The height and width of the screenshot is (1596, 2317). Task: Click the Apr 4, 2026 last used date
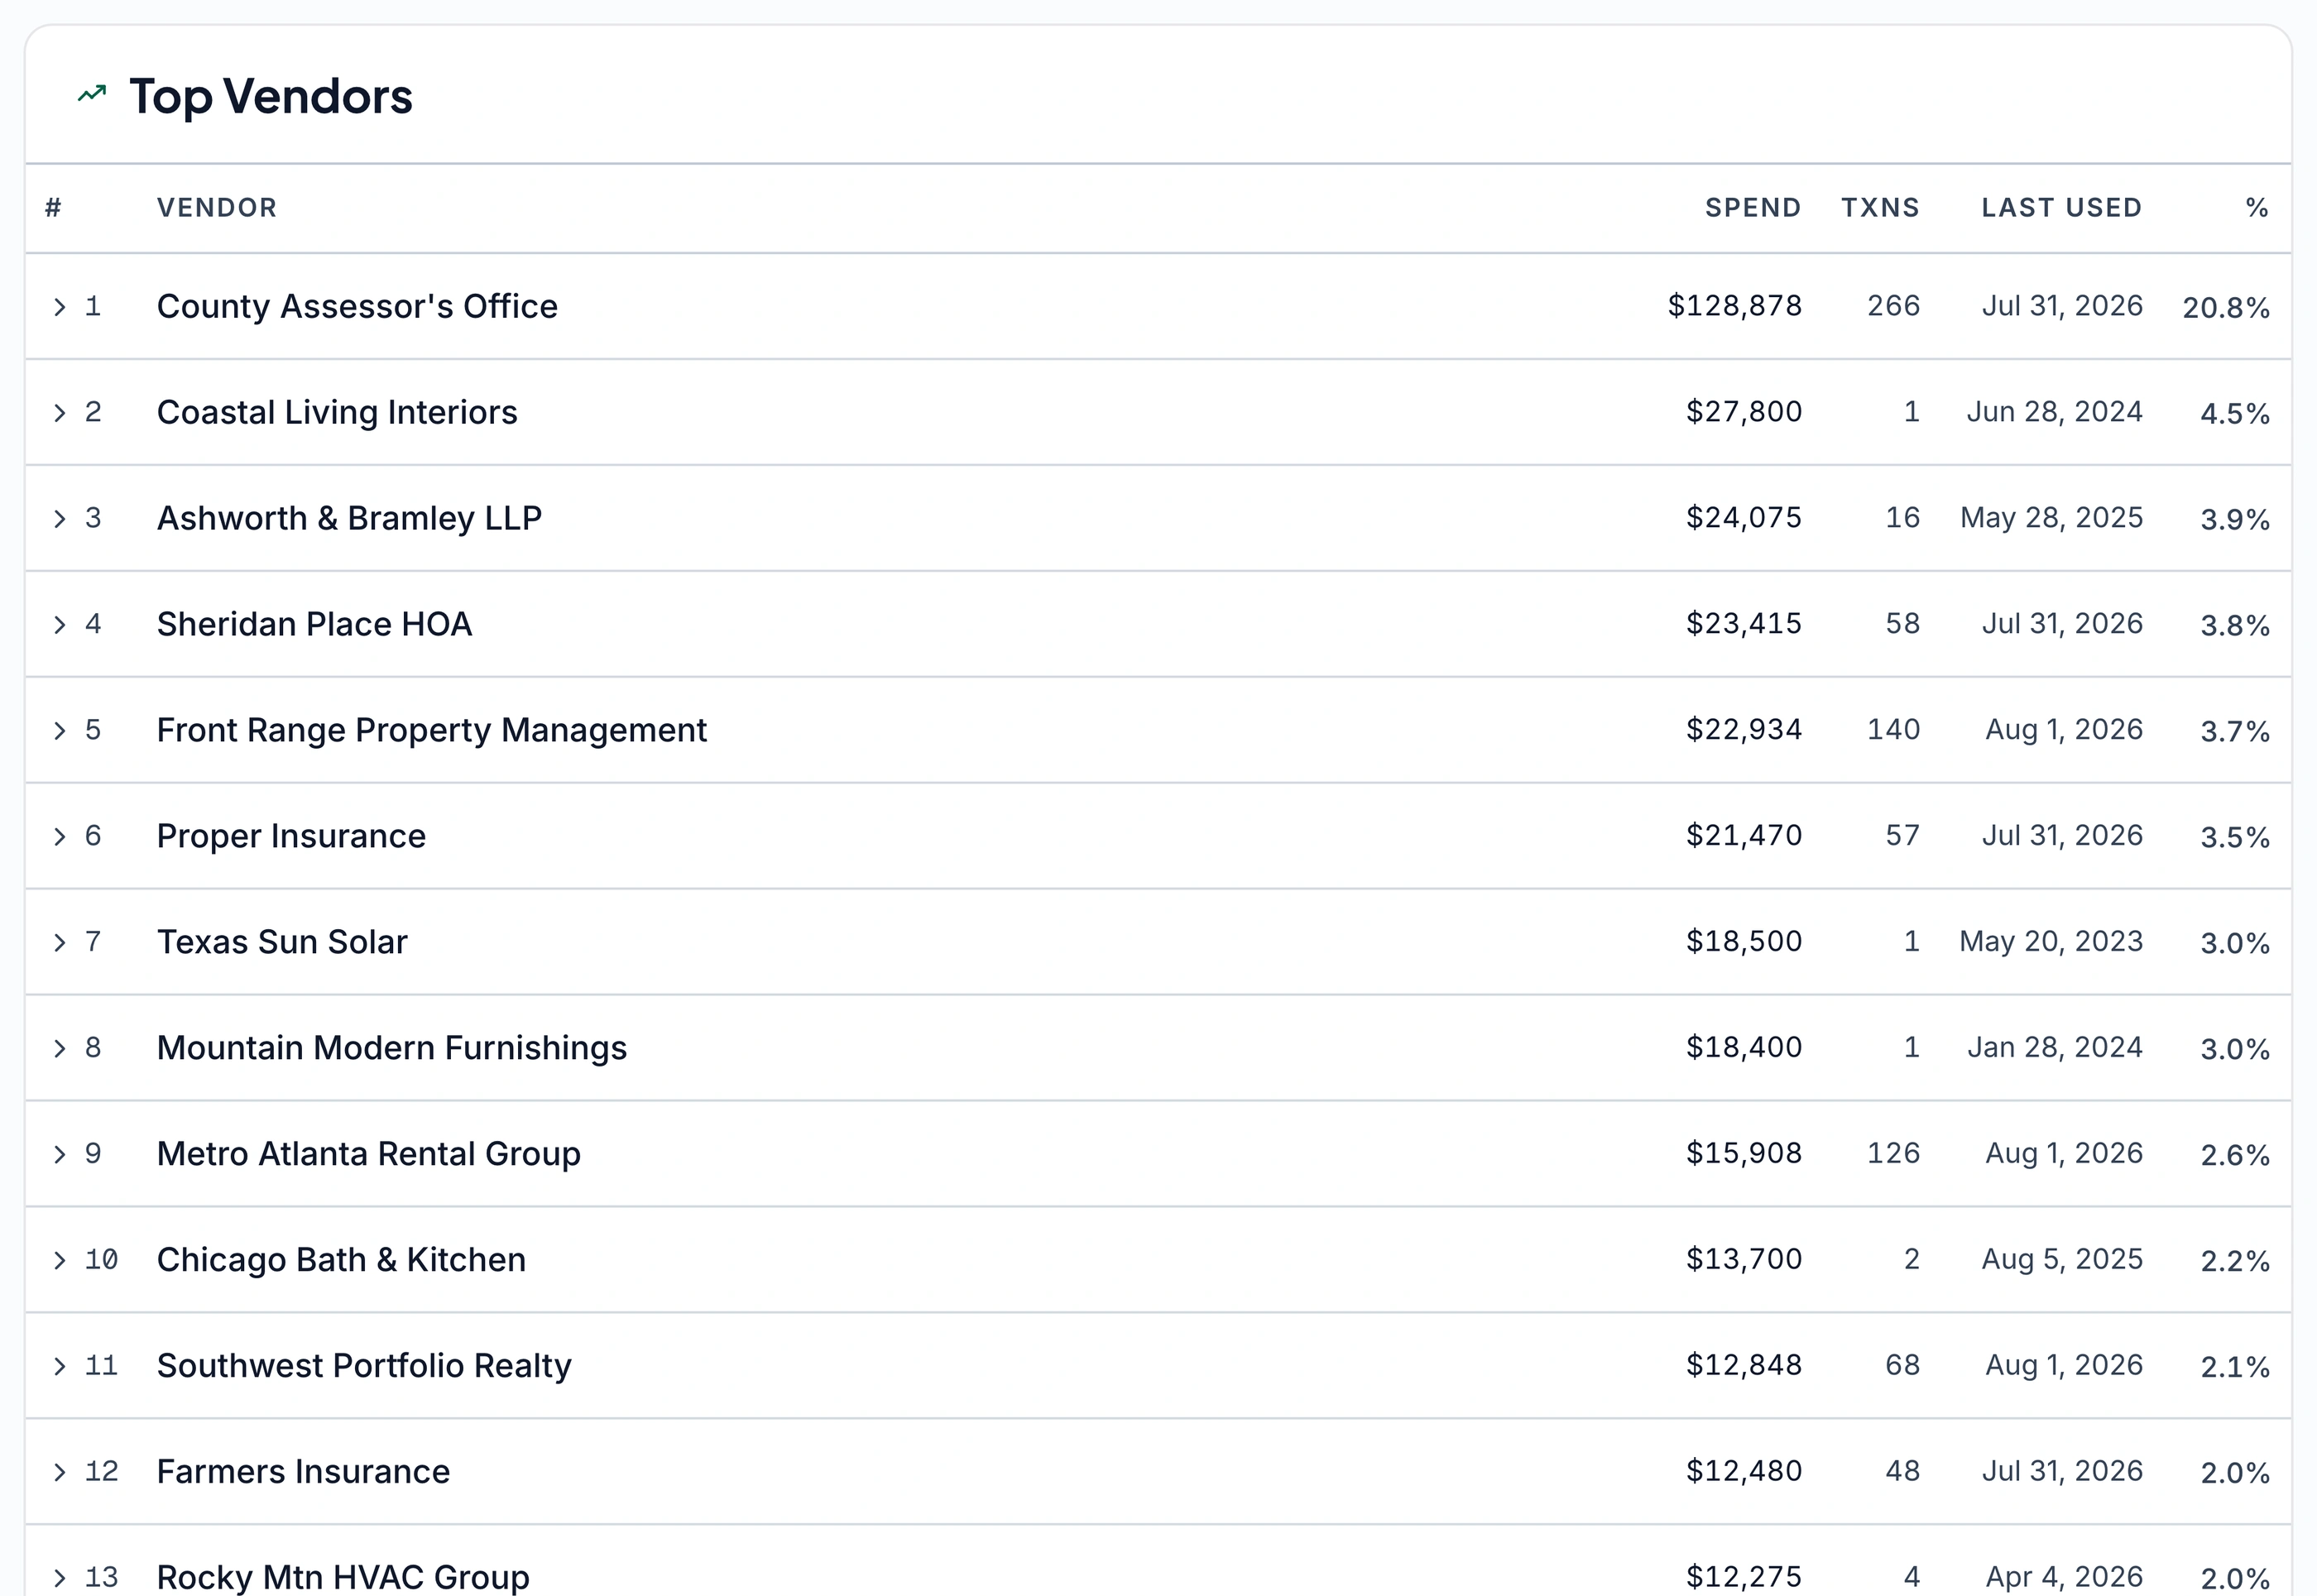point(2065,1577)
